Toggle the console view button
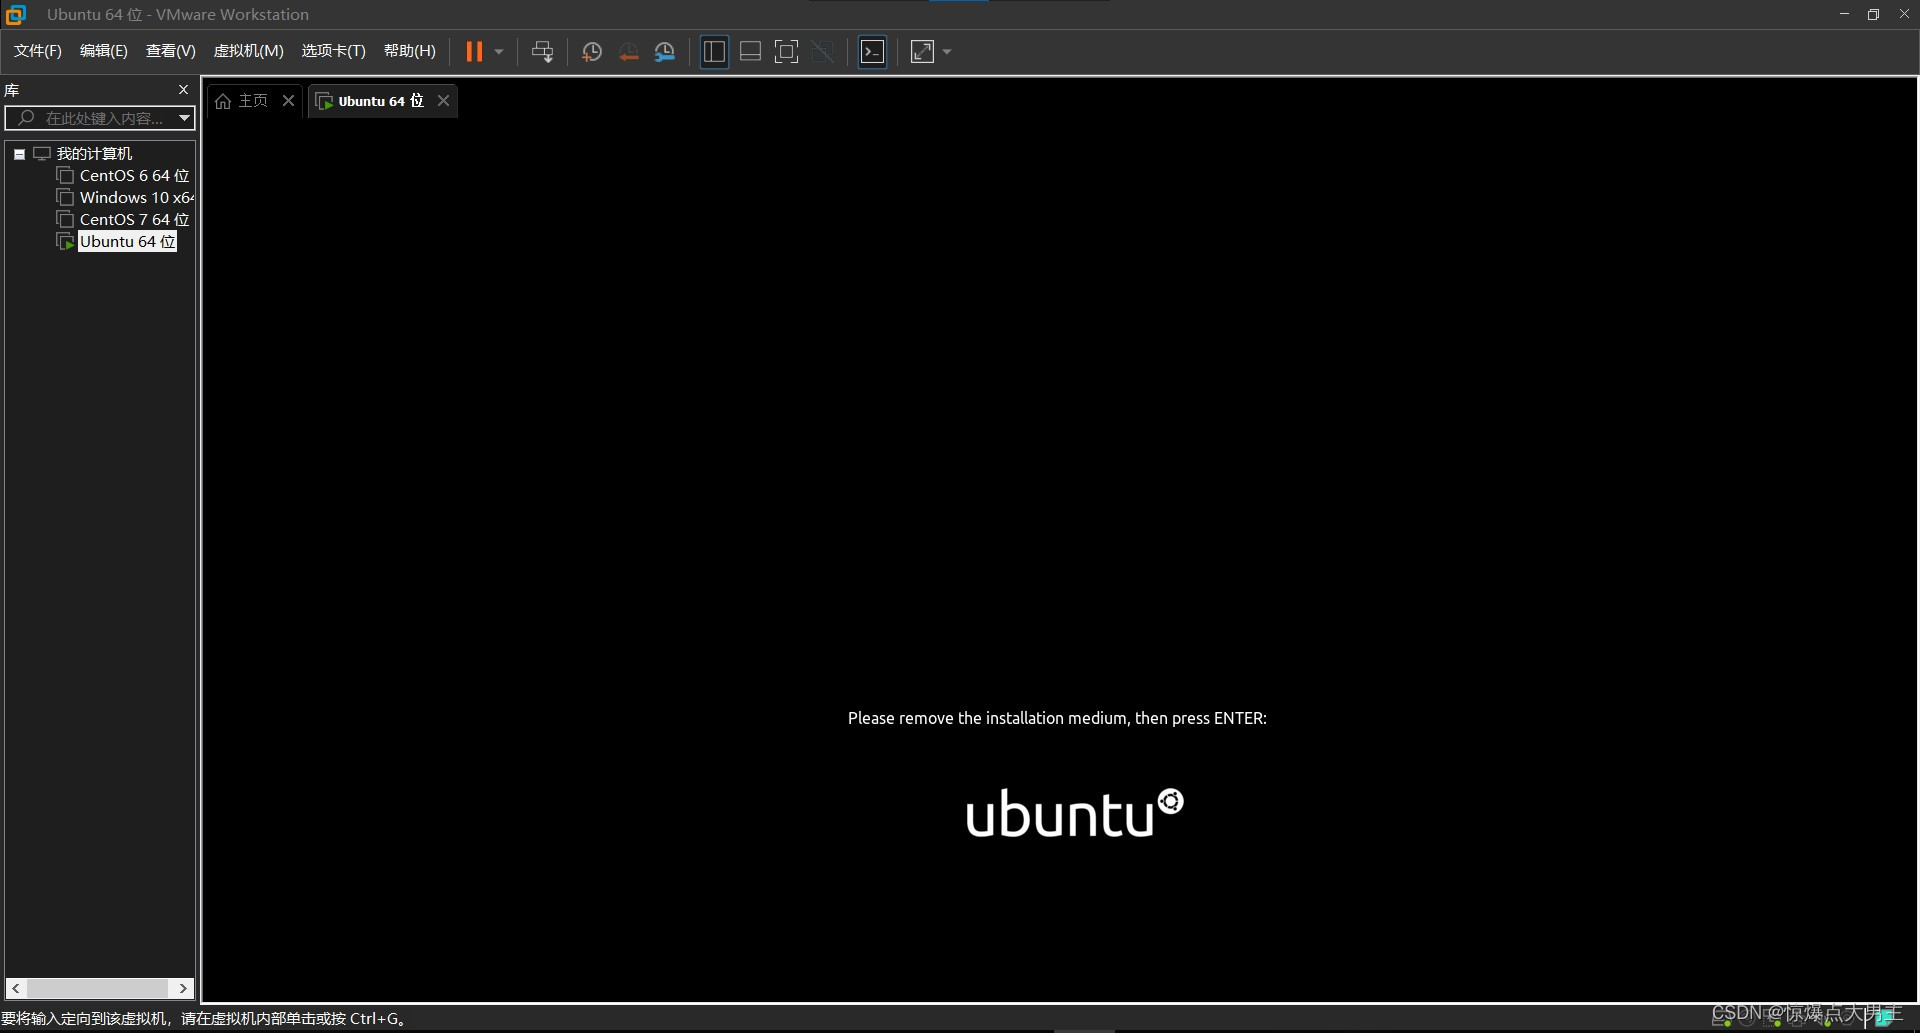1920x1033 pixels. pos(872,52)
